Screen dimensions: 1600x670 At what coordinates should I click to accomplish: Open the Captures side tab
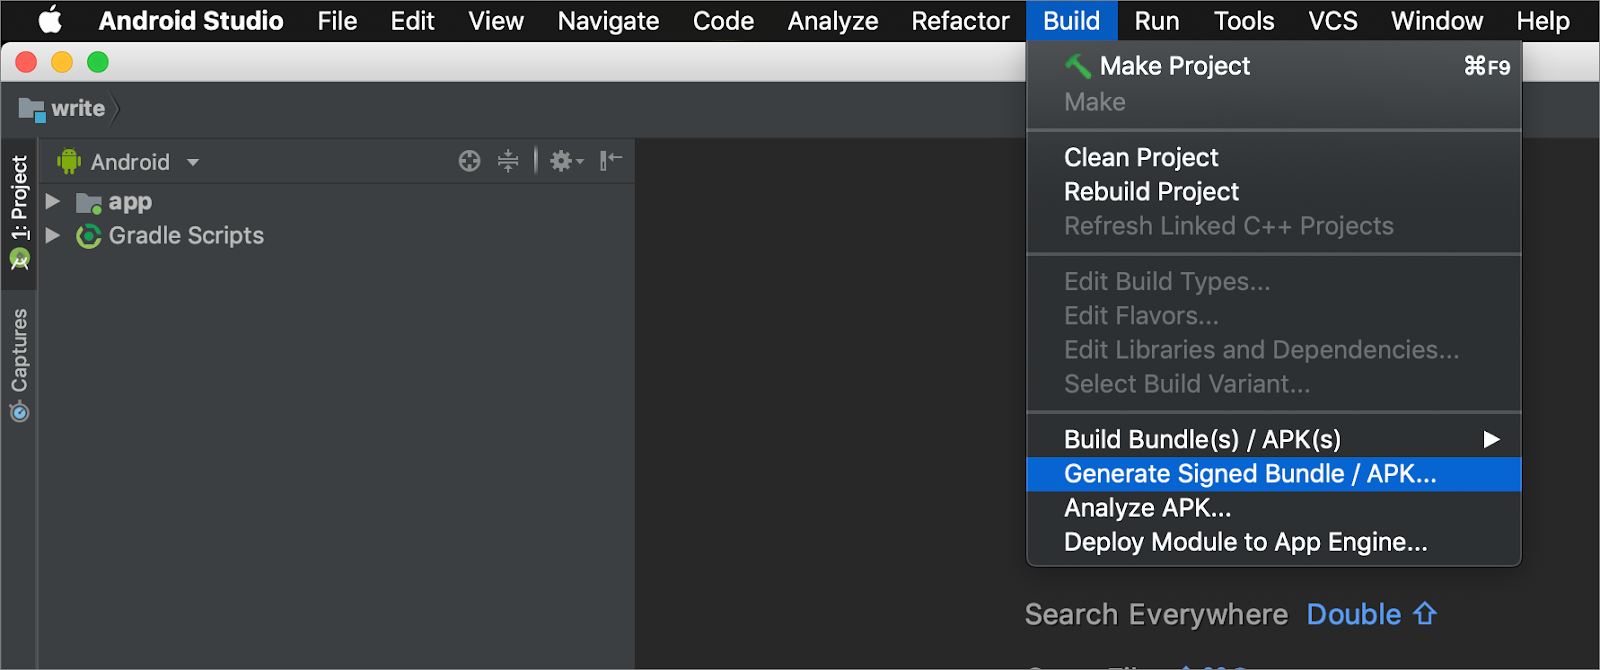pyautogui.click(x=19, y=364)
